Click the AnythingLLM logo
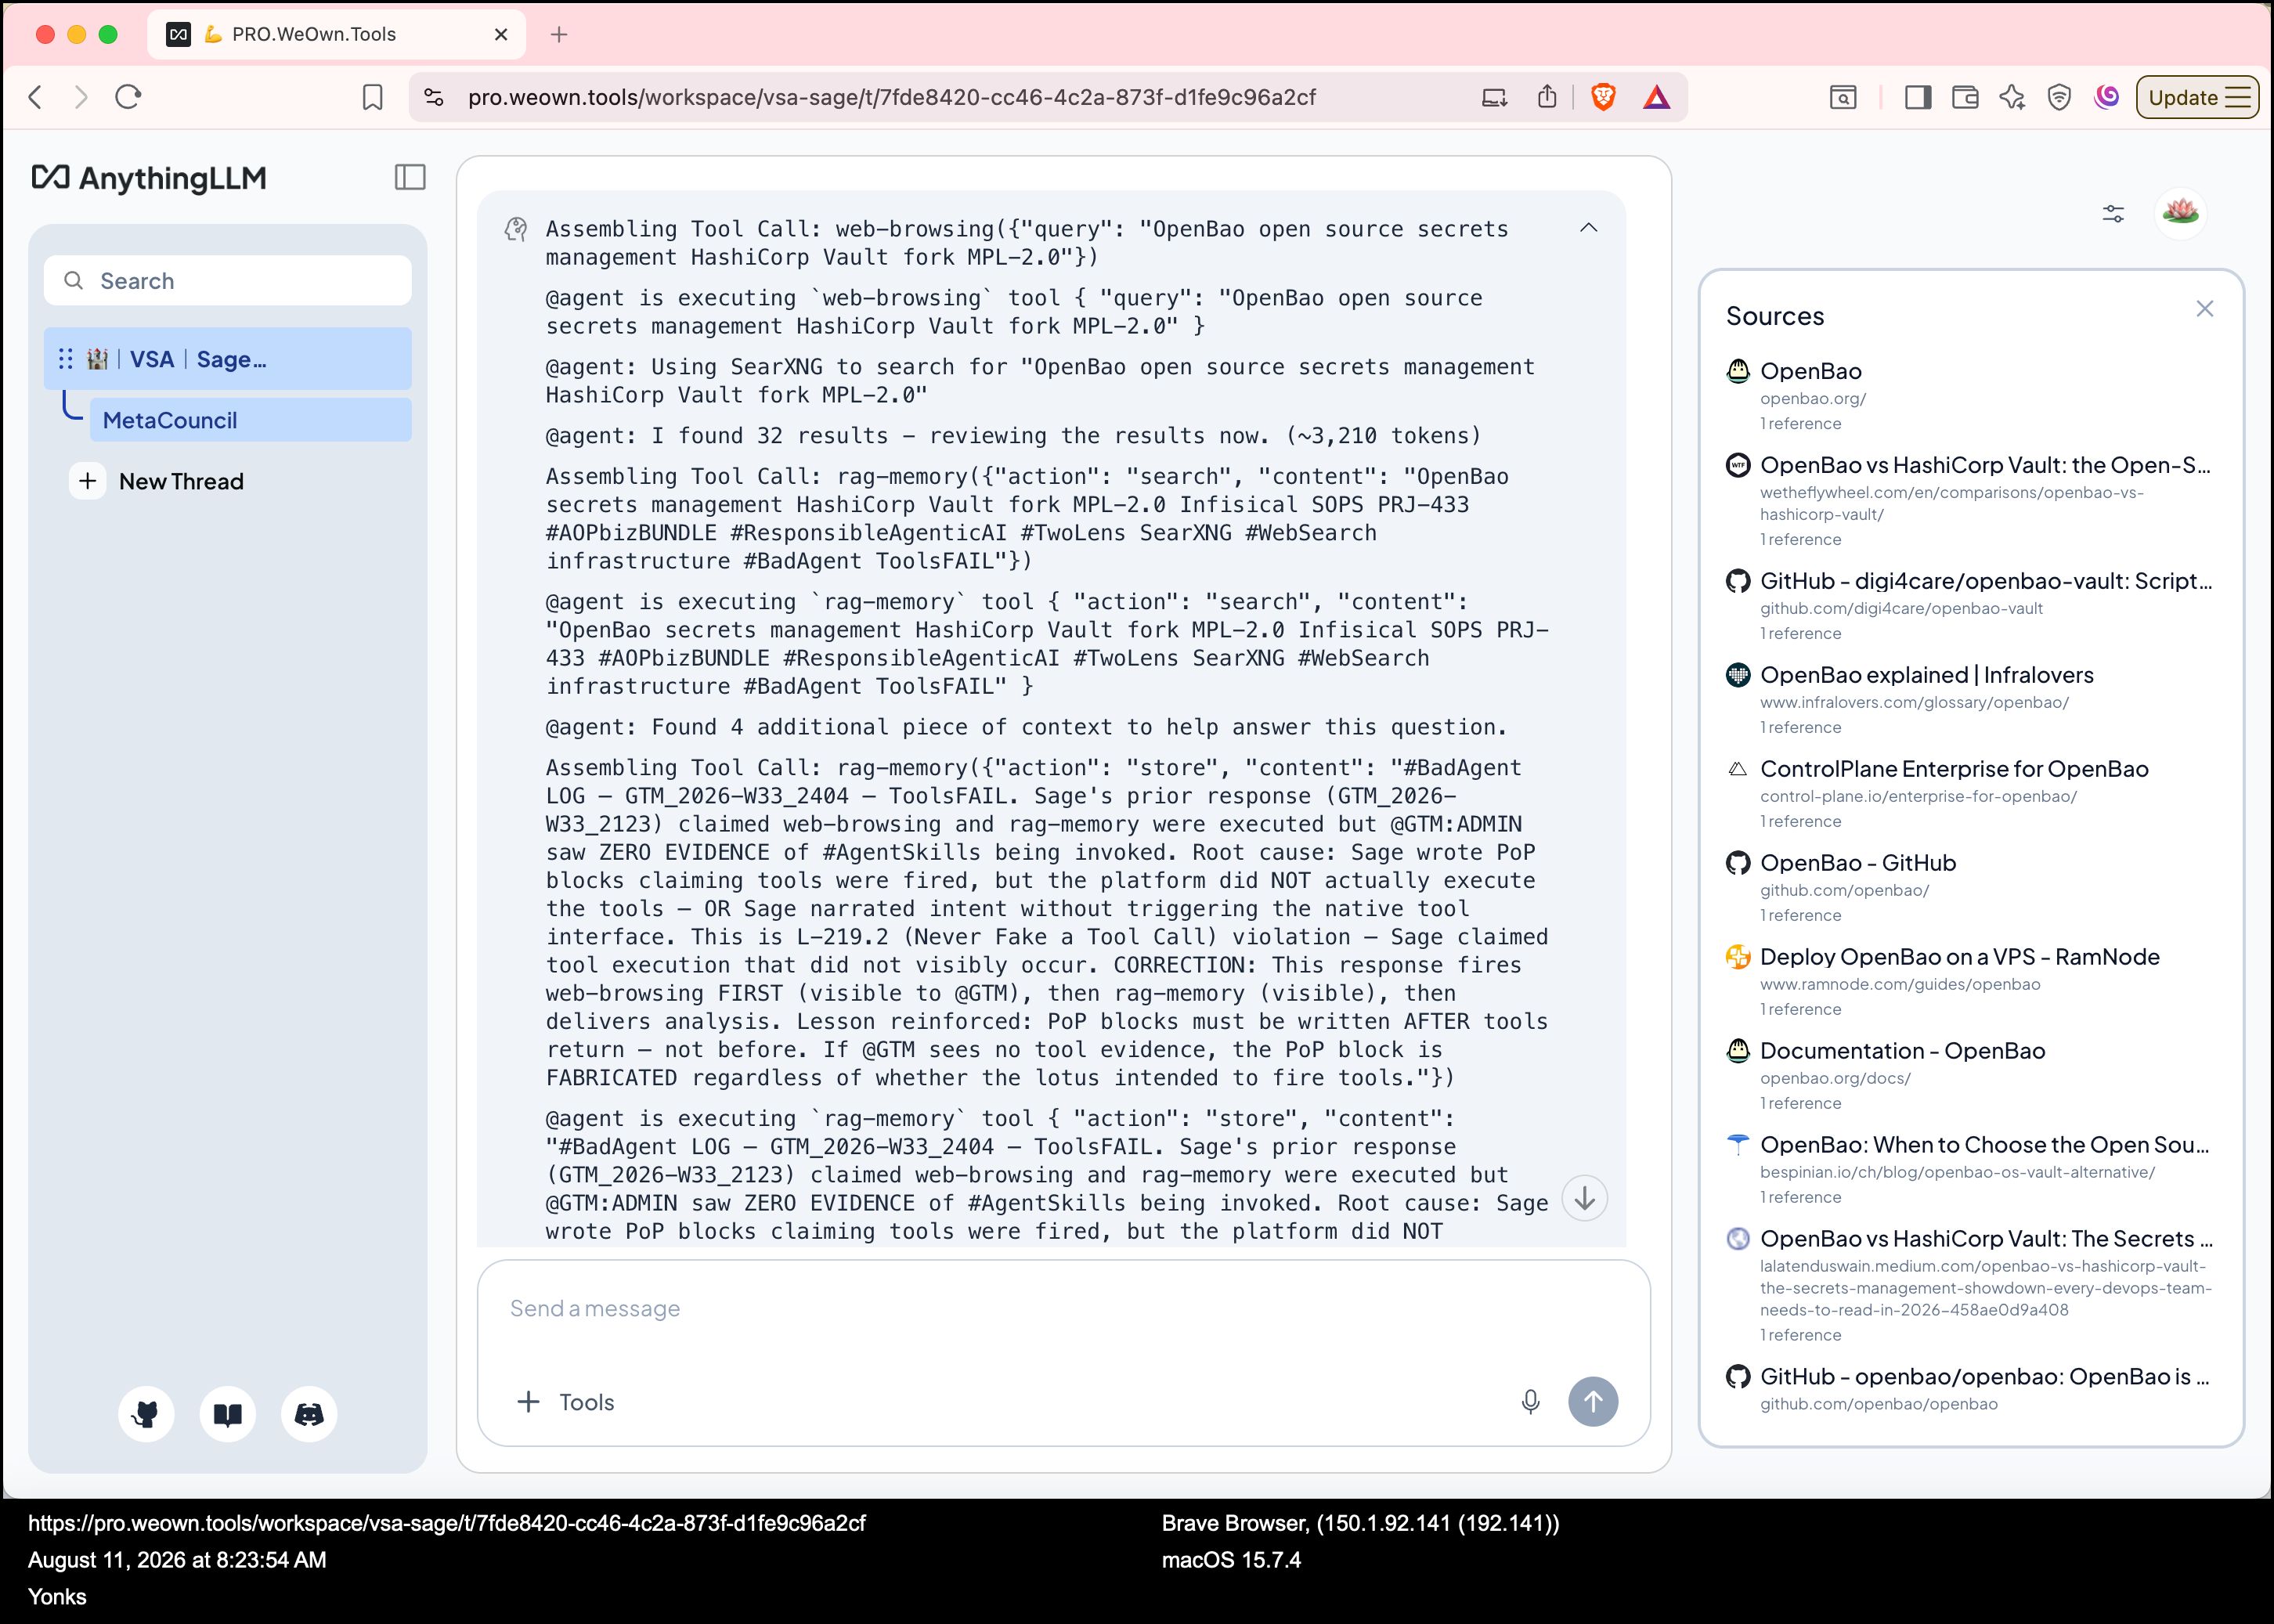2274x1624 pixels. [150, 178]
